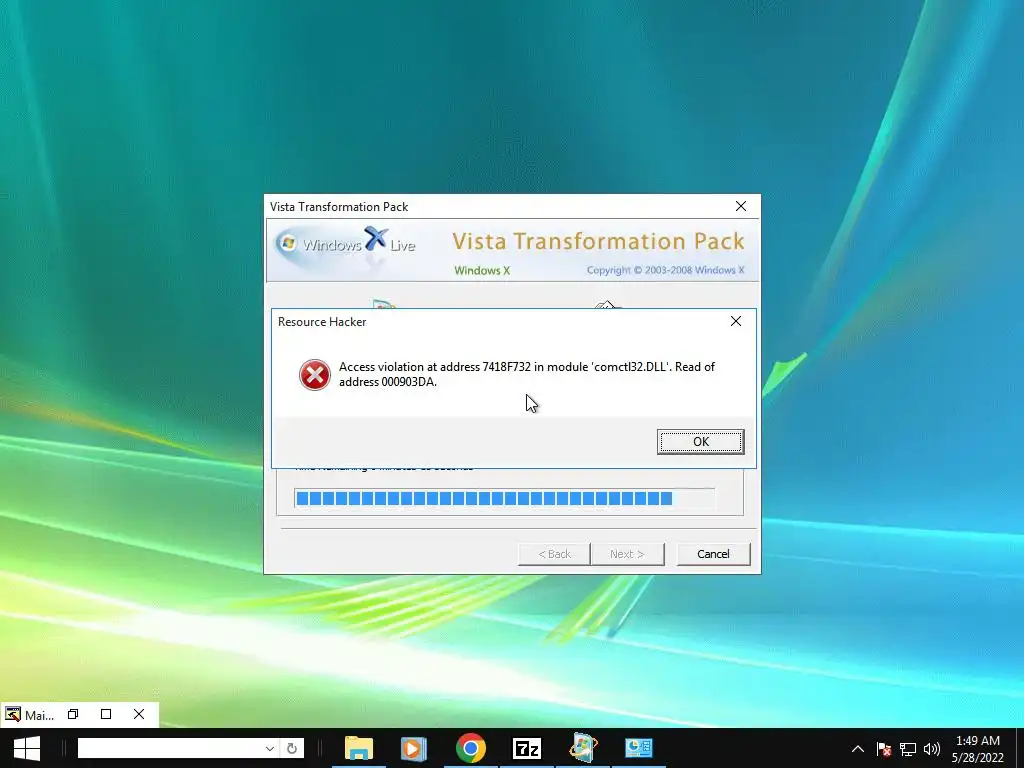The image size is (1024, 768).
Task: Restore the minimized 'Mai...' window
Action: tap(73, 714)
